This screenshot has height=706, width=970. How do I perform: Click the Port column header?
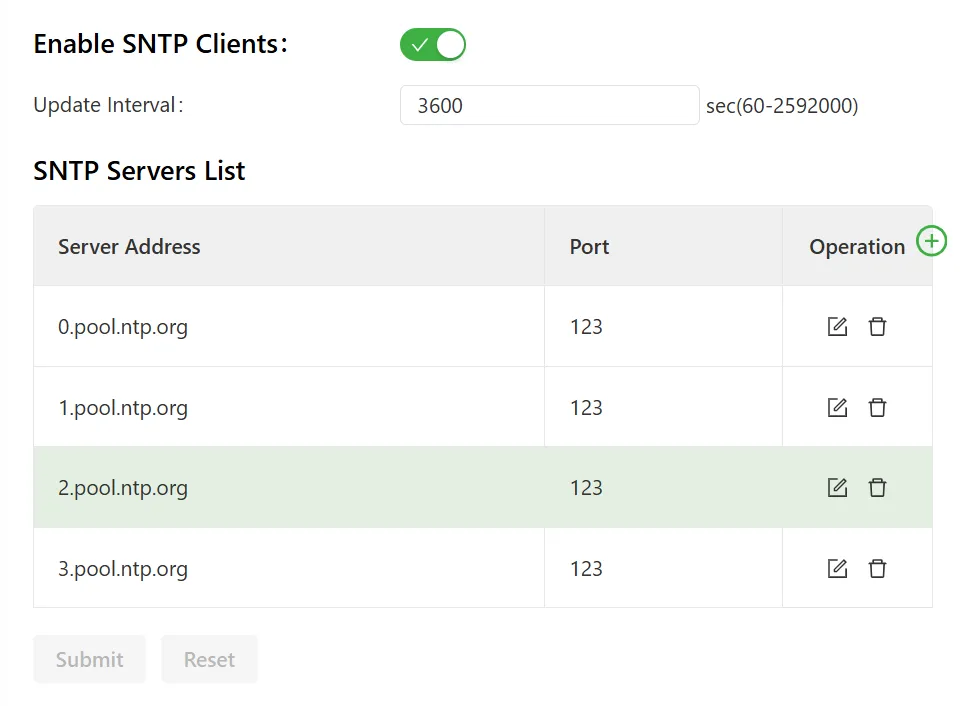coord(663,246)
